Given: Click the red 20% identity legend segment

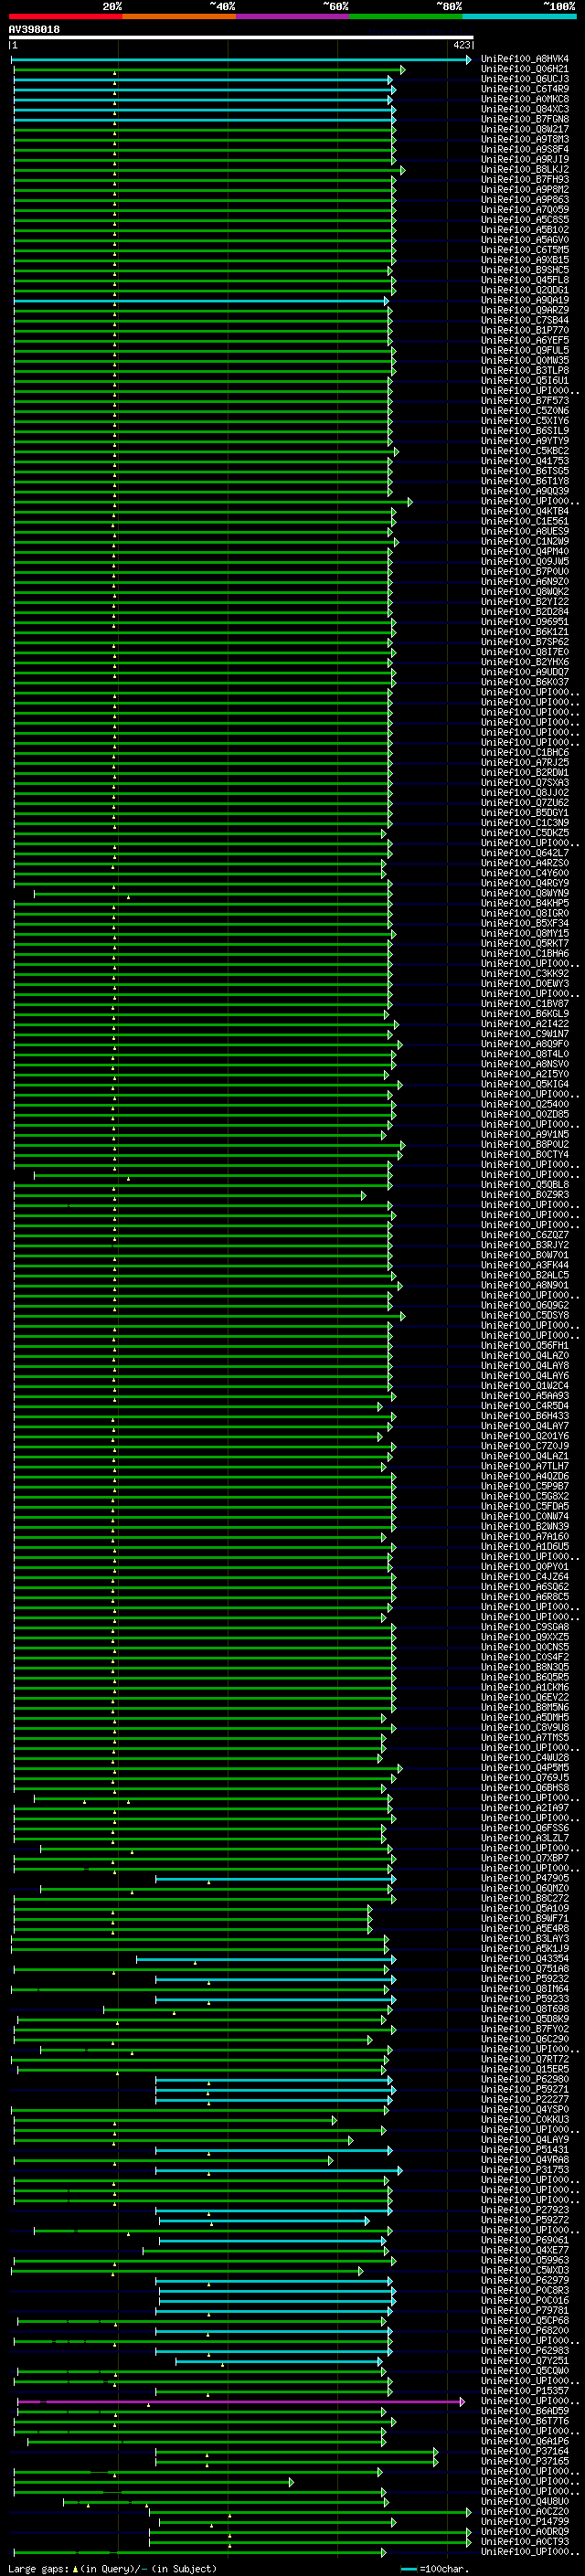Looking at the screenshot, I should click(x=66, y=16).
